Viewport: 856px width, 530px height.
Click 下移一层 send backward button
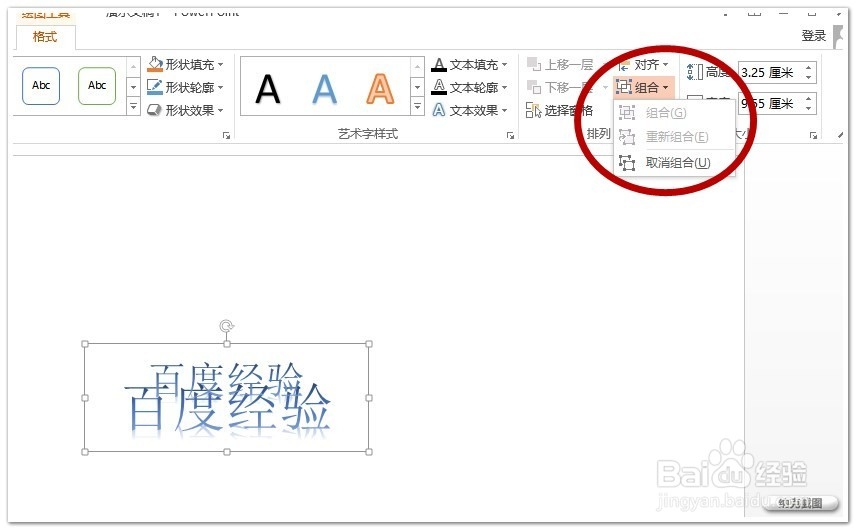(x=560, y=87)
